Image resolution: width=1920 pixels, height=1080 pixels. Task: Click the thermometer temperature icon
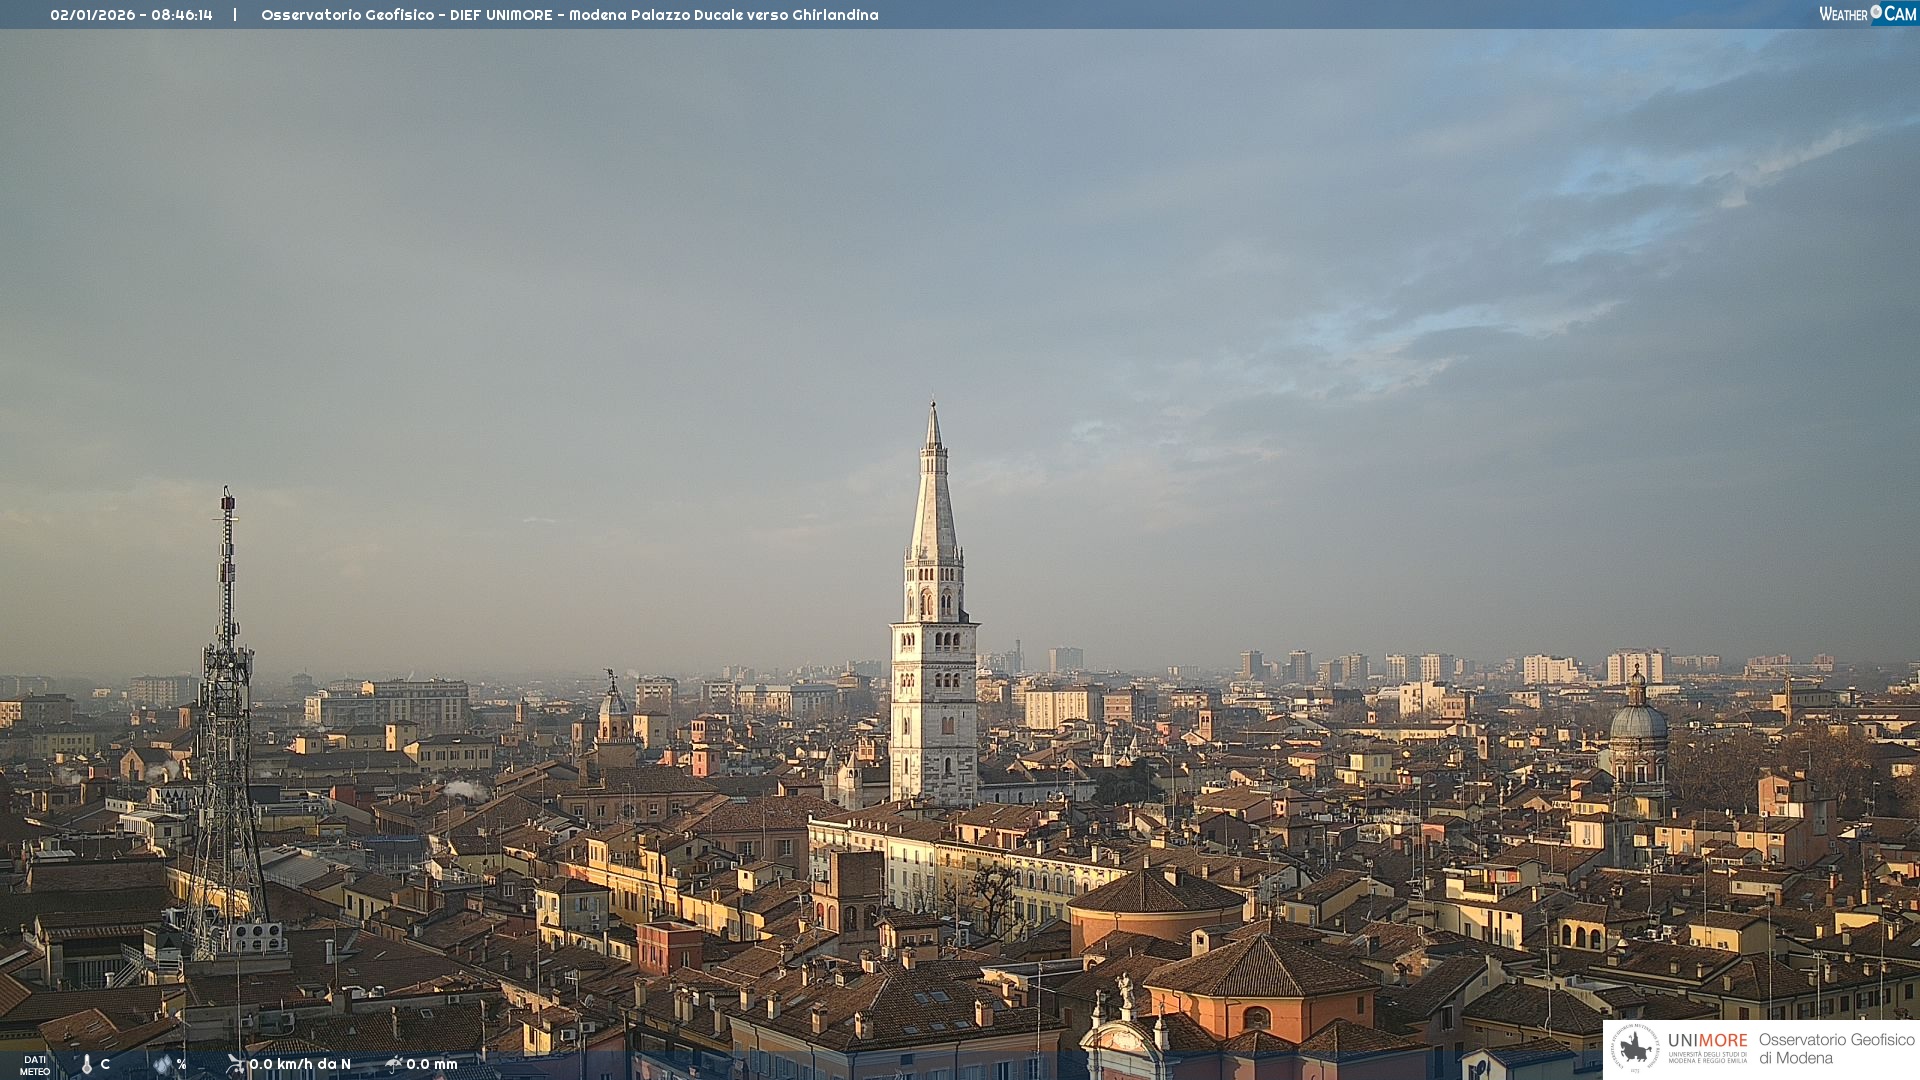pos(87,1064)
